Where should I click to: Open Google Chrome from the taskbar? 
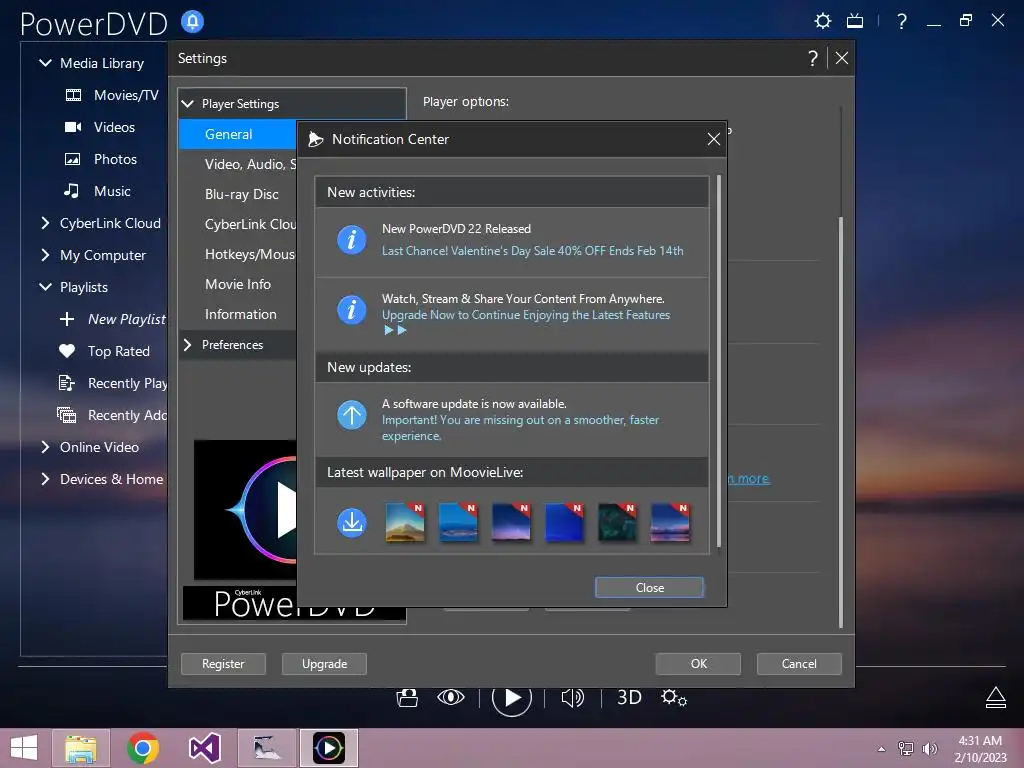pyautogui.click(x=143, y=748)
